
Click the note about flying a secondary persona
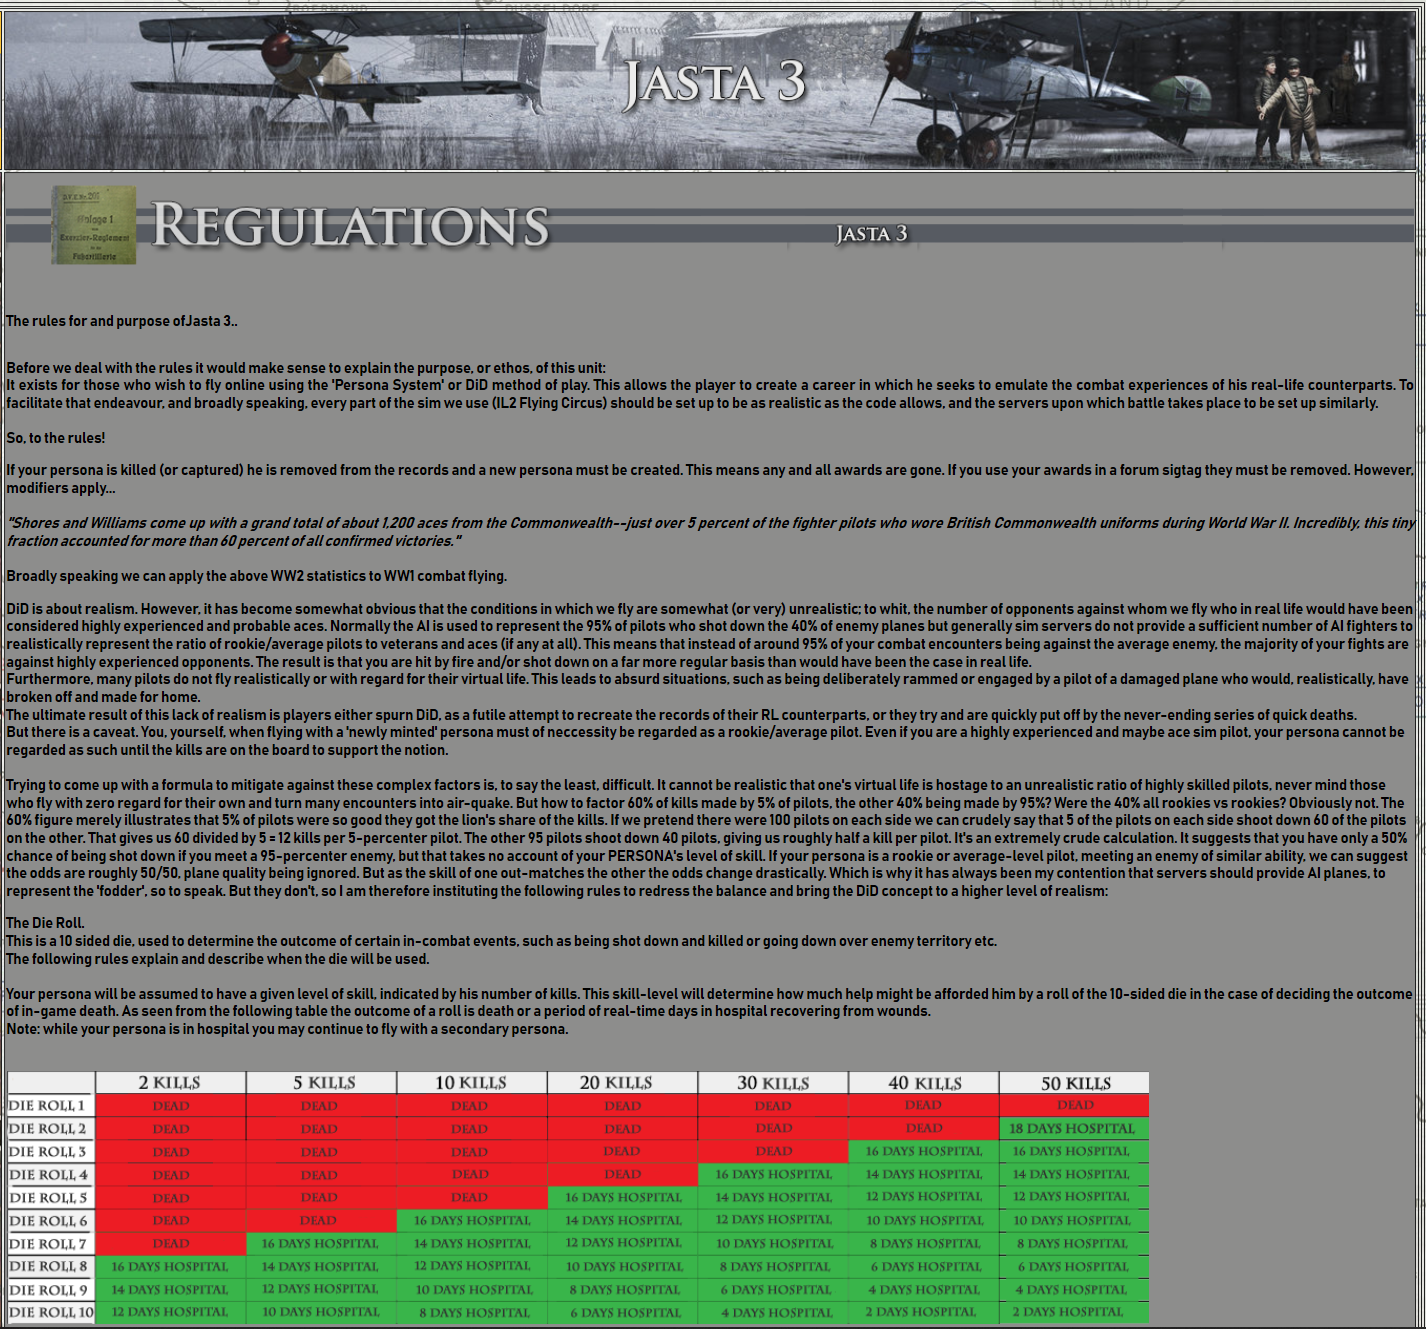pos(287,1029)
